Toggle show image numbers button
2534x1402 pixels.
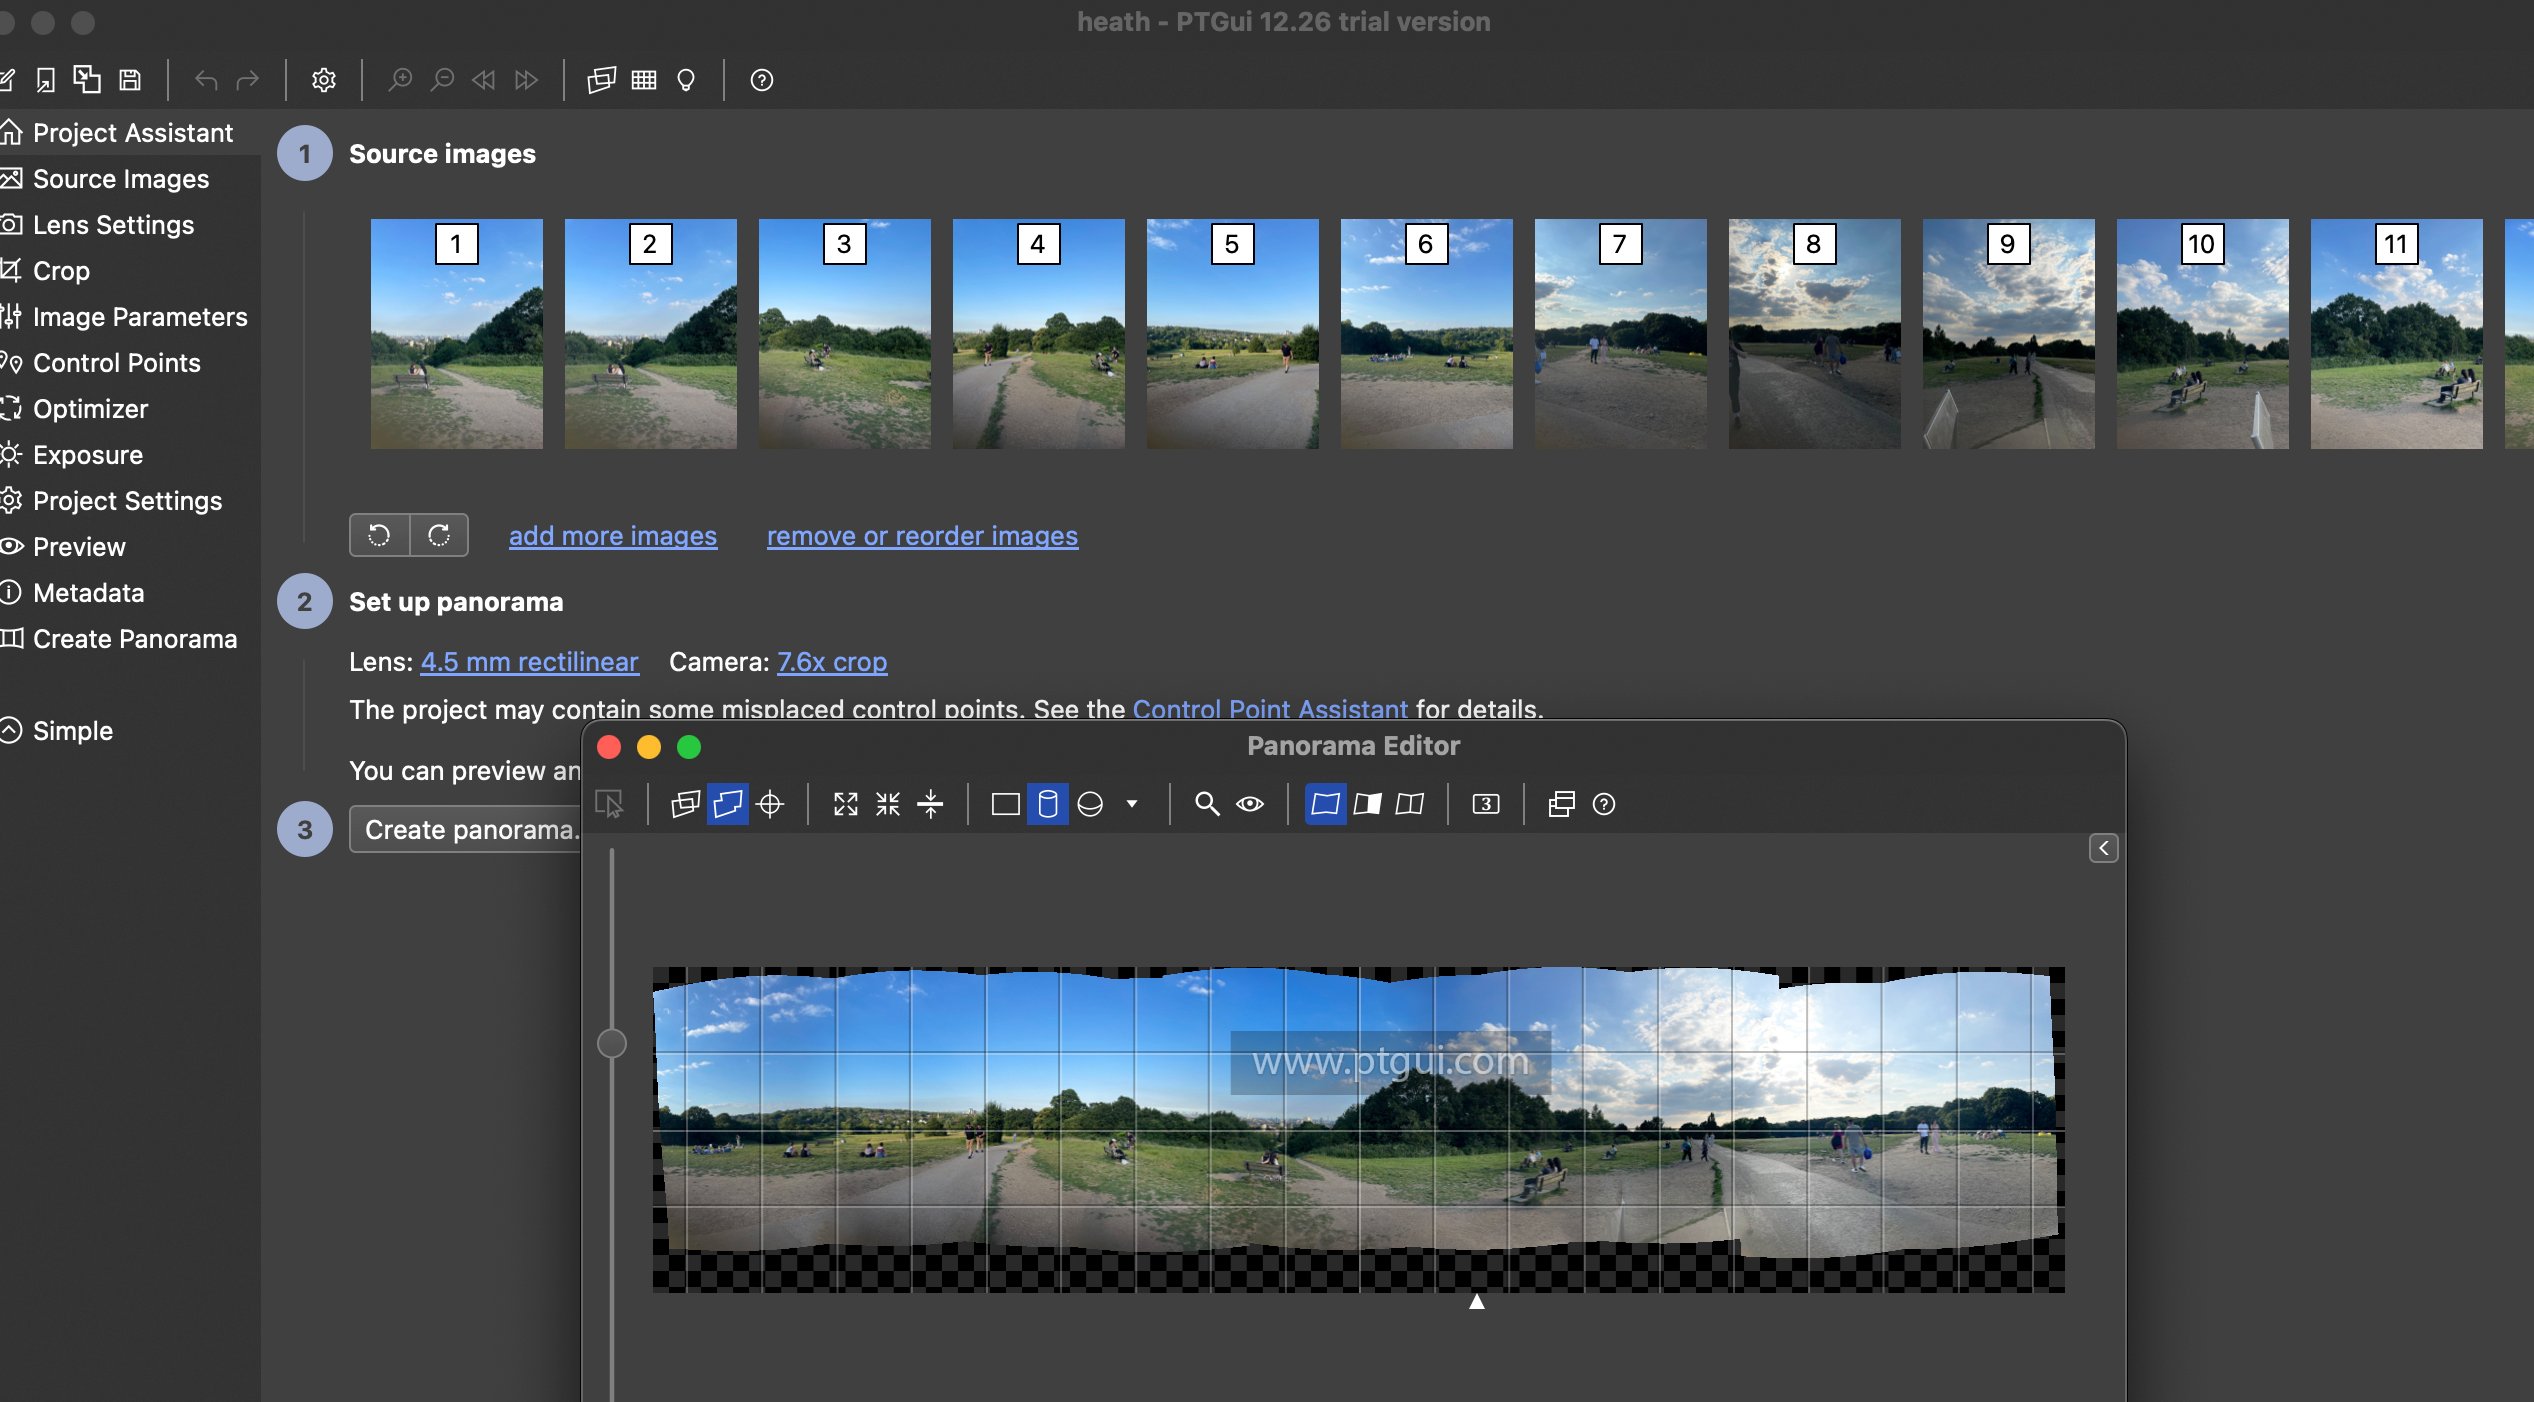[1486, 804]
